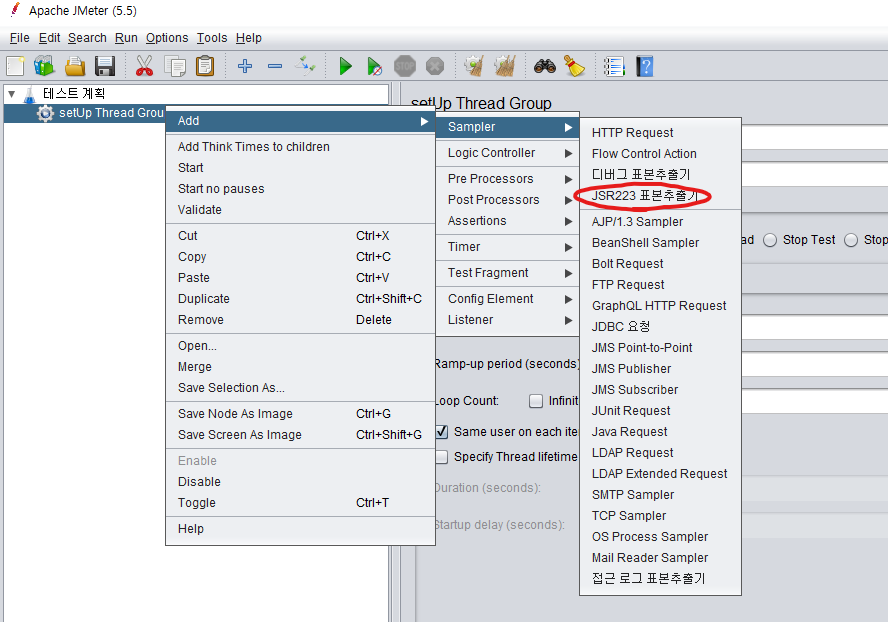The width and height of the screenshot is (888, 622).
Task: Choose TCP Sampler entry
Action: 660,516
